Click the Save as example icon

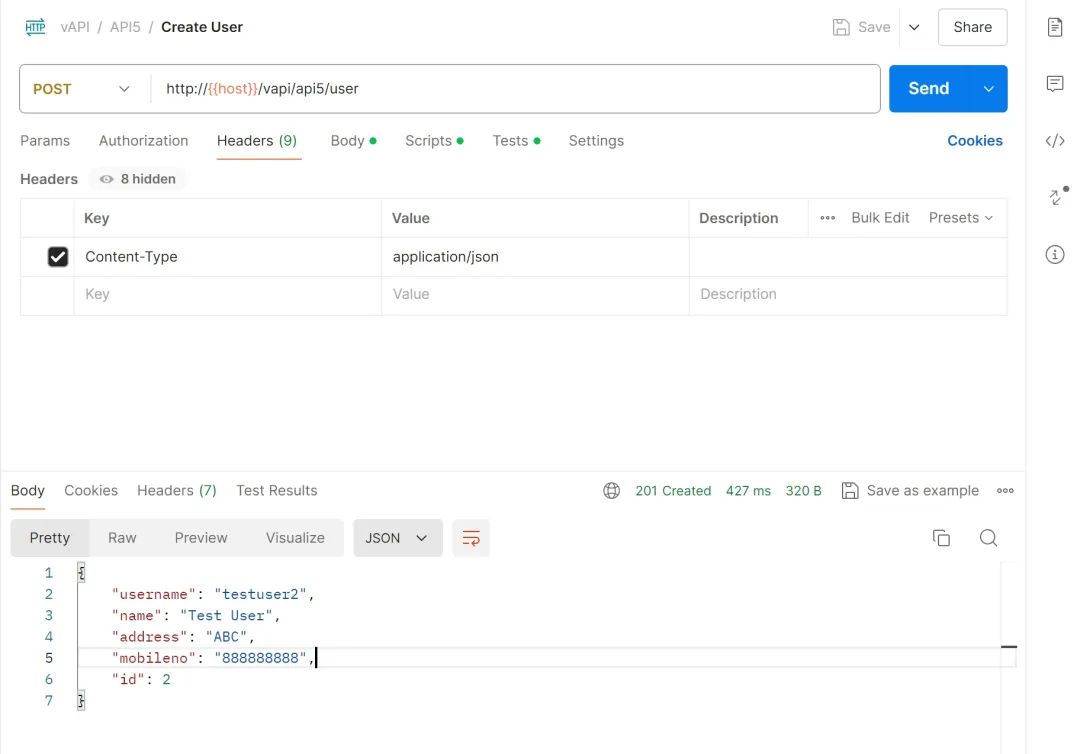[x=850, y=490]
